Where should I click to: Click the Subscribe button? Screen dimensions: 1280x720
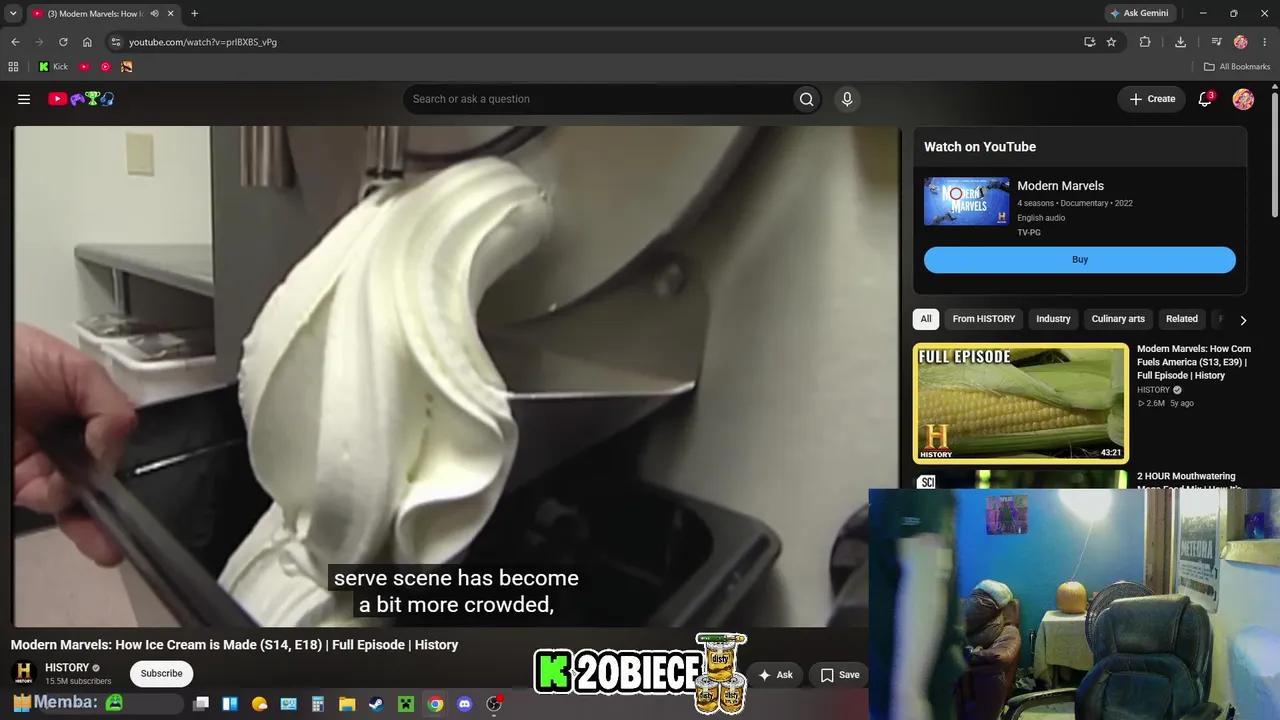tap(161, 674)
